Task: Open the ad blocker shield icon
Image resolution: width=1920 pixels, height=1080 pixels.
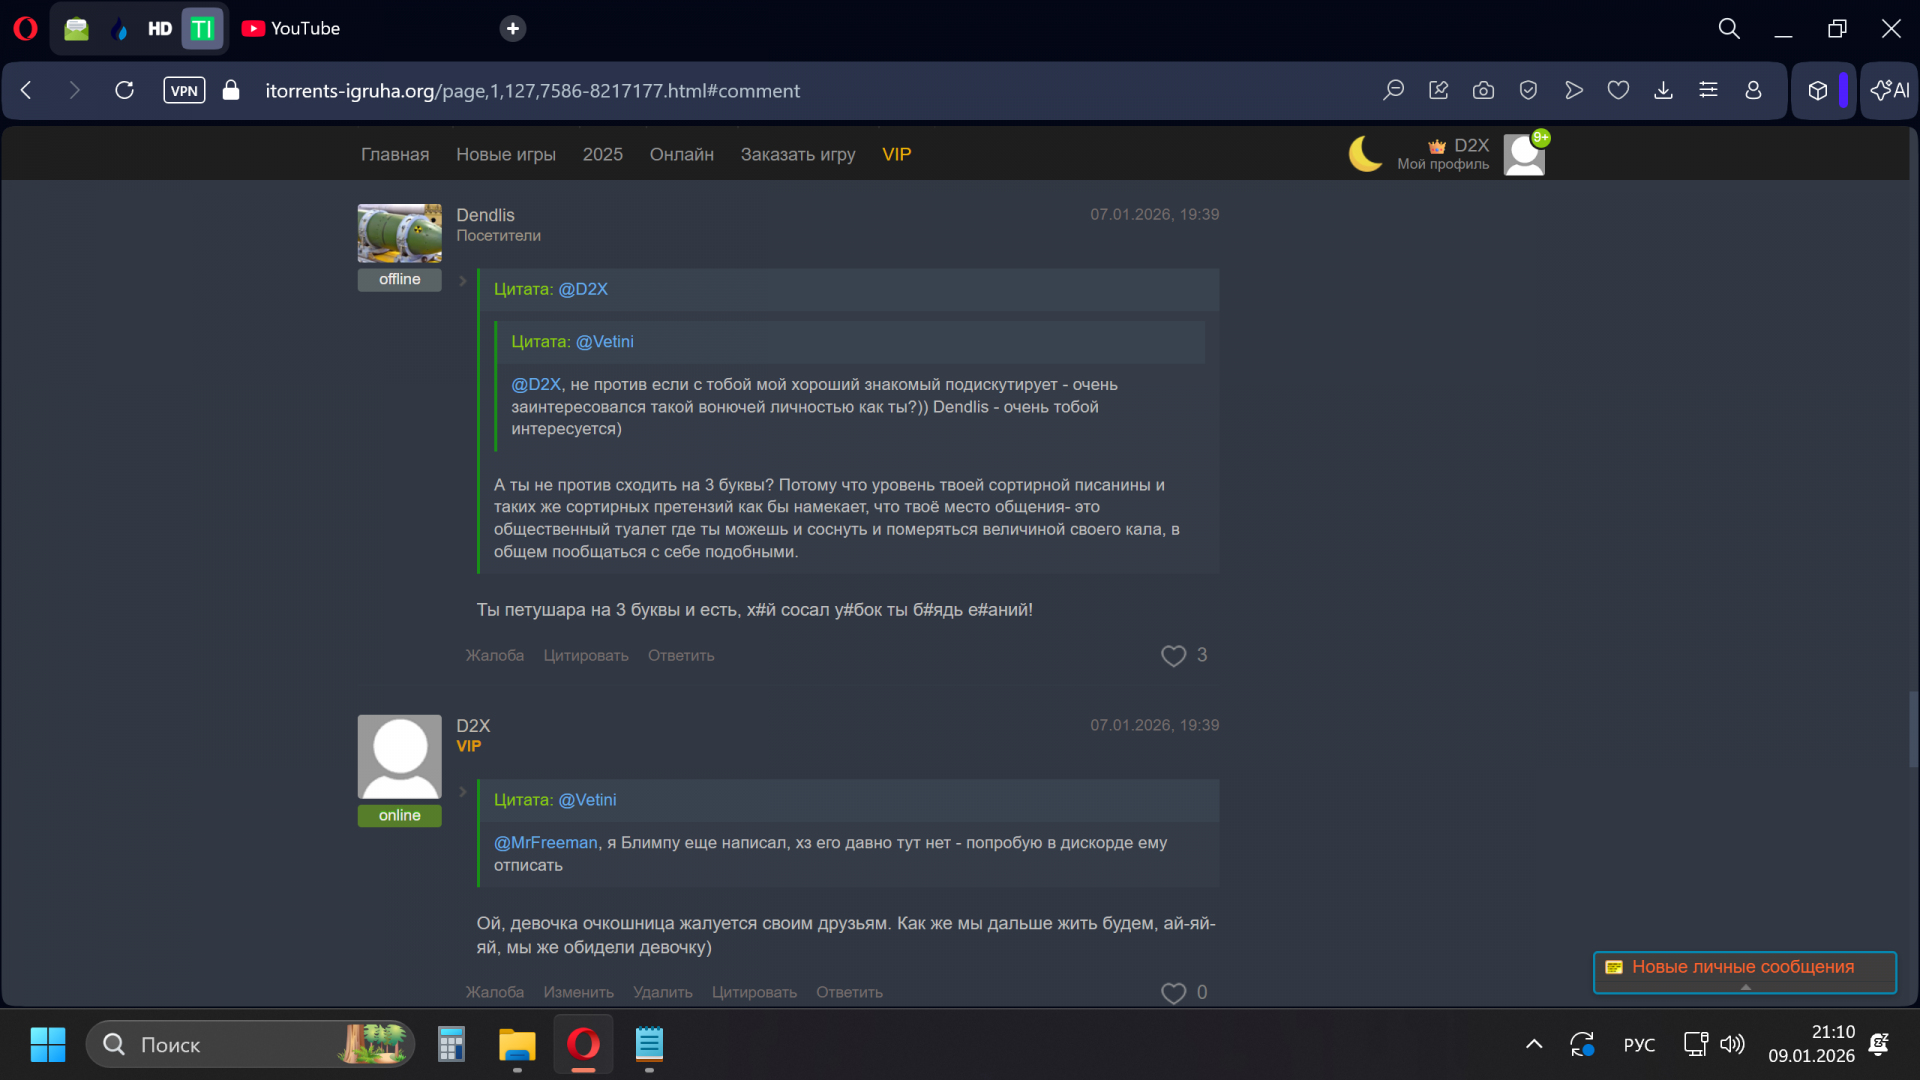Action: (1528, 91)
